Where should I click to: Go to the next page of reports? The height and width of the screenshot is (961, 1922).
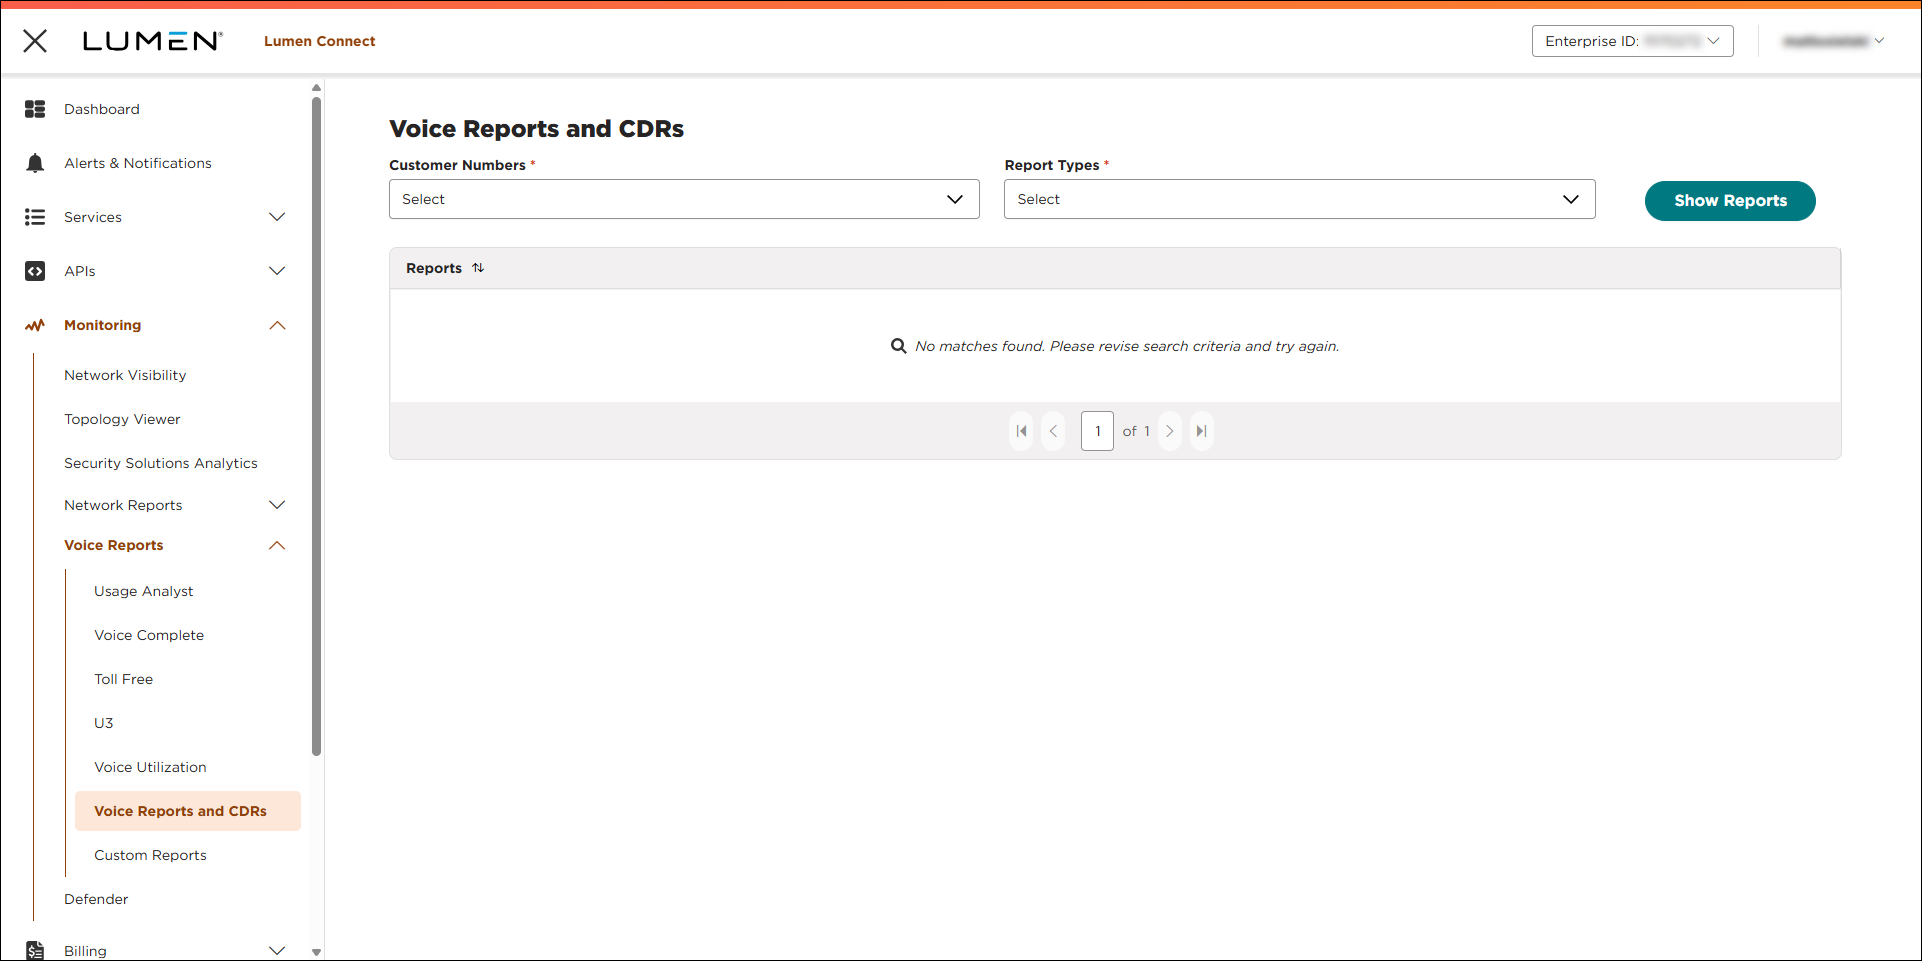tap(1169, 430)
